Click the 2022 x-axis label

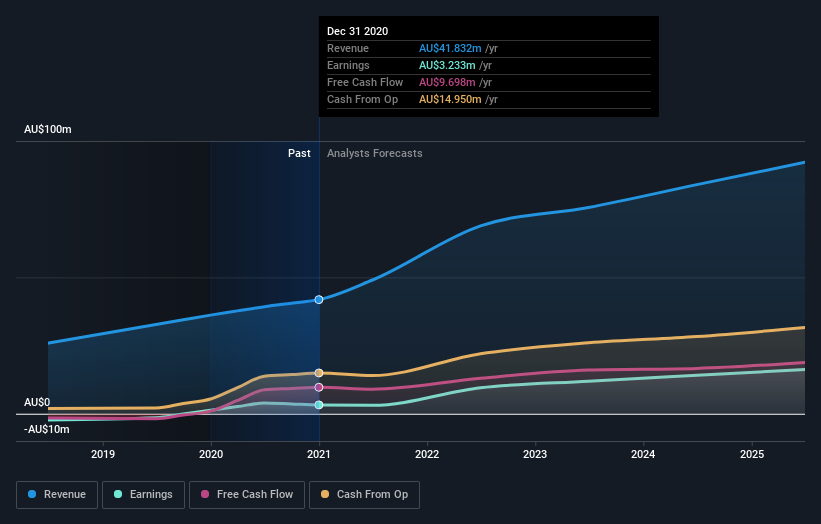tap(427, 454)
